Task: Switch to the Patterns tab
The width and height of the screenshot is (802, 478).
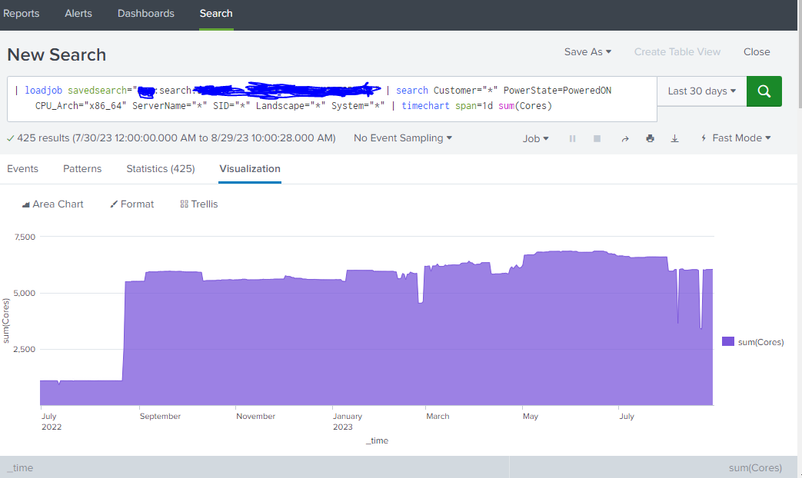Action: click(82, 169)
